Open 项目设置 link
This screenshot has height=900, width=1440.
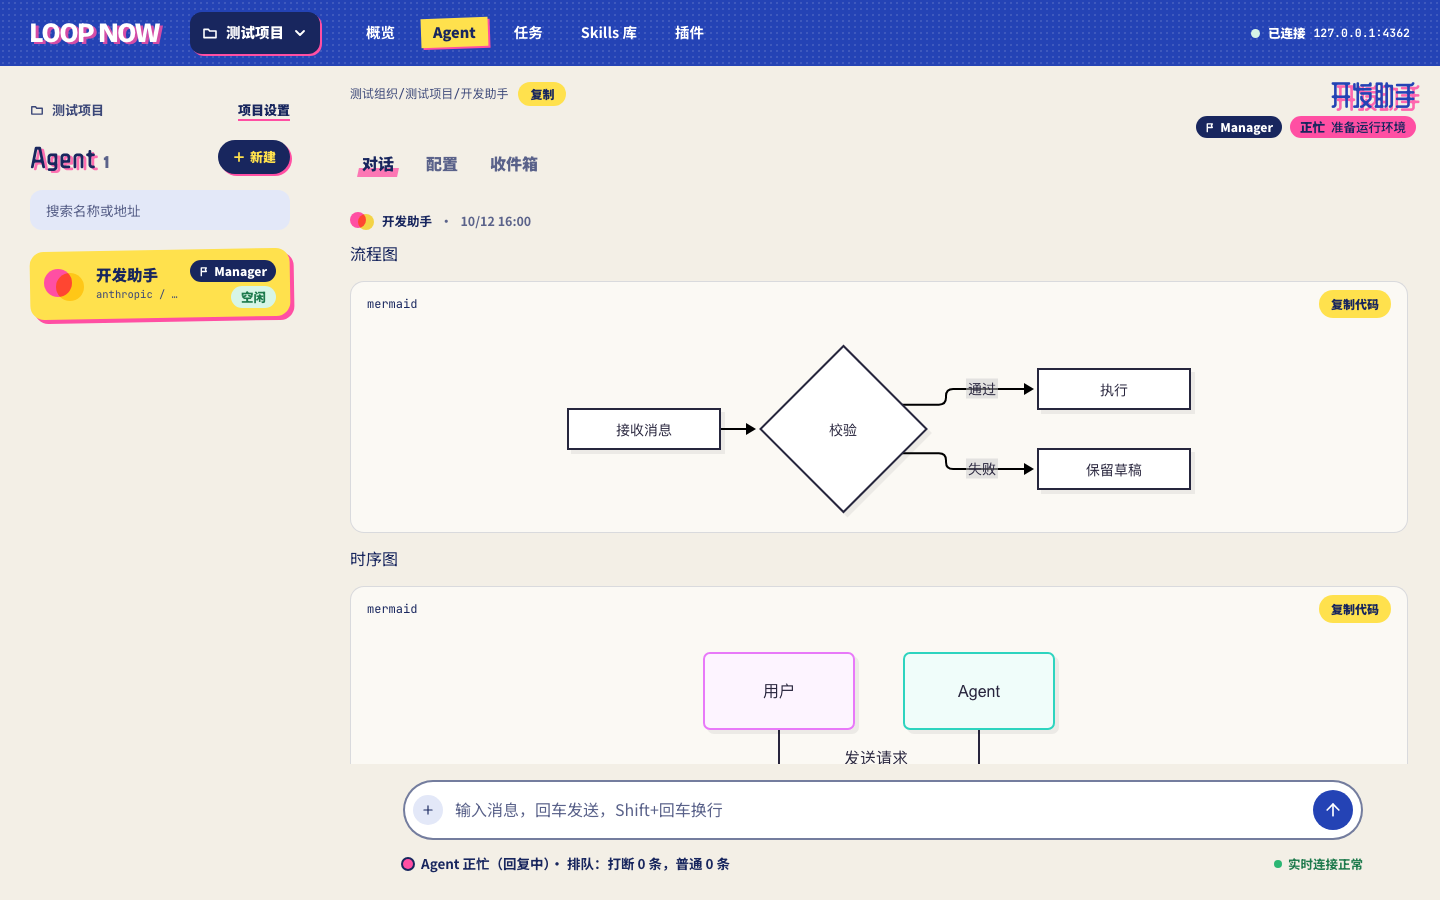click(264, 110)
